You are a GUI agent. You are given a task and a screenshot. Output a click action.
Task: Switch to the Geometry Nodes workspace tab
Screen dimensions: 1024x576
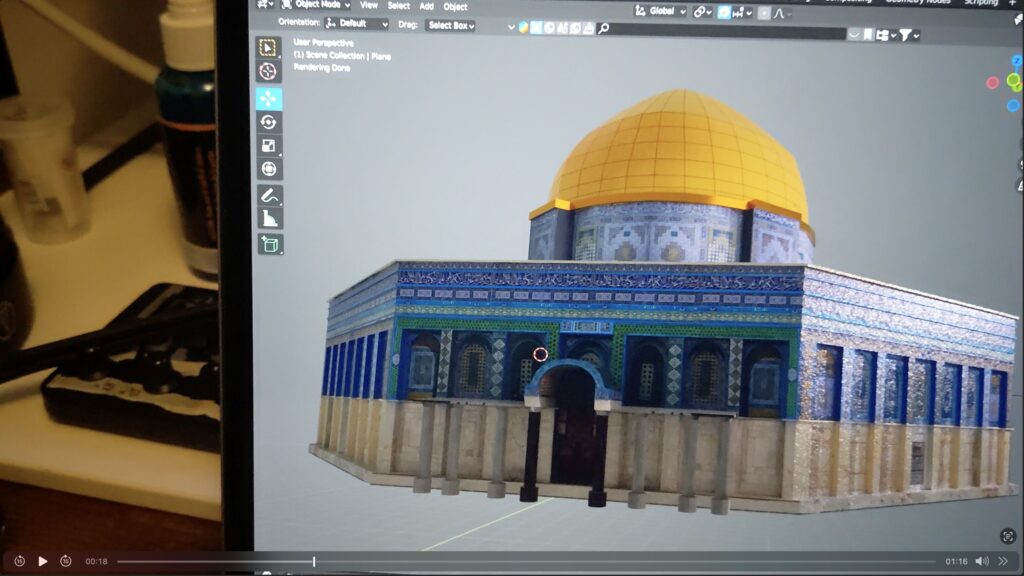[918, 2]
